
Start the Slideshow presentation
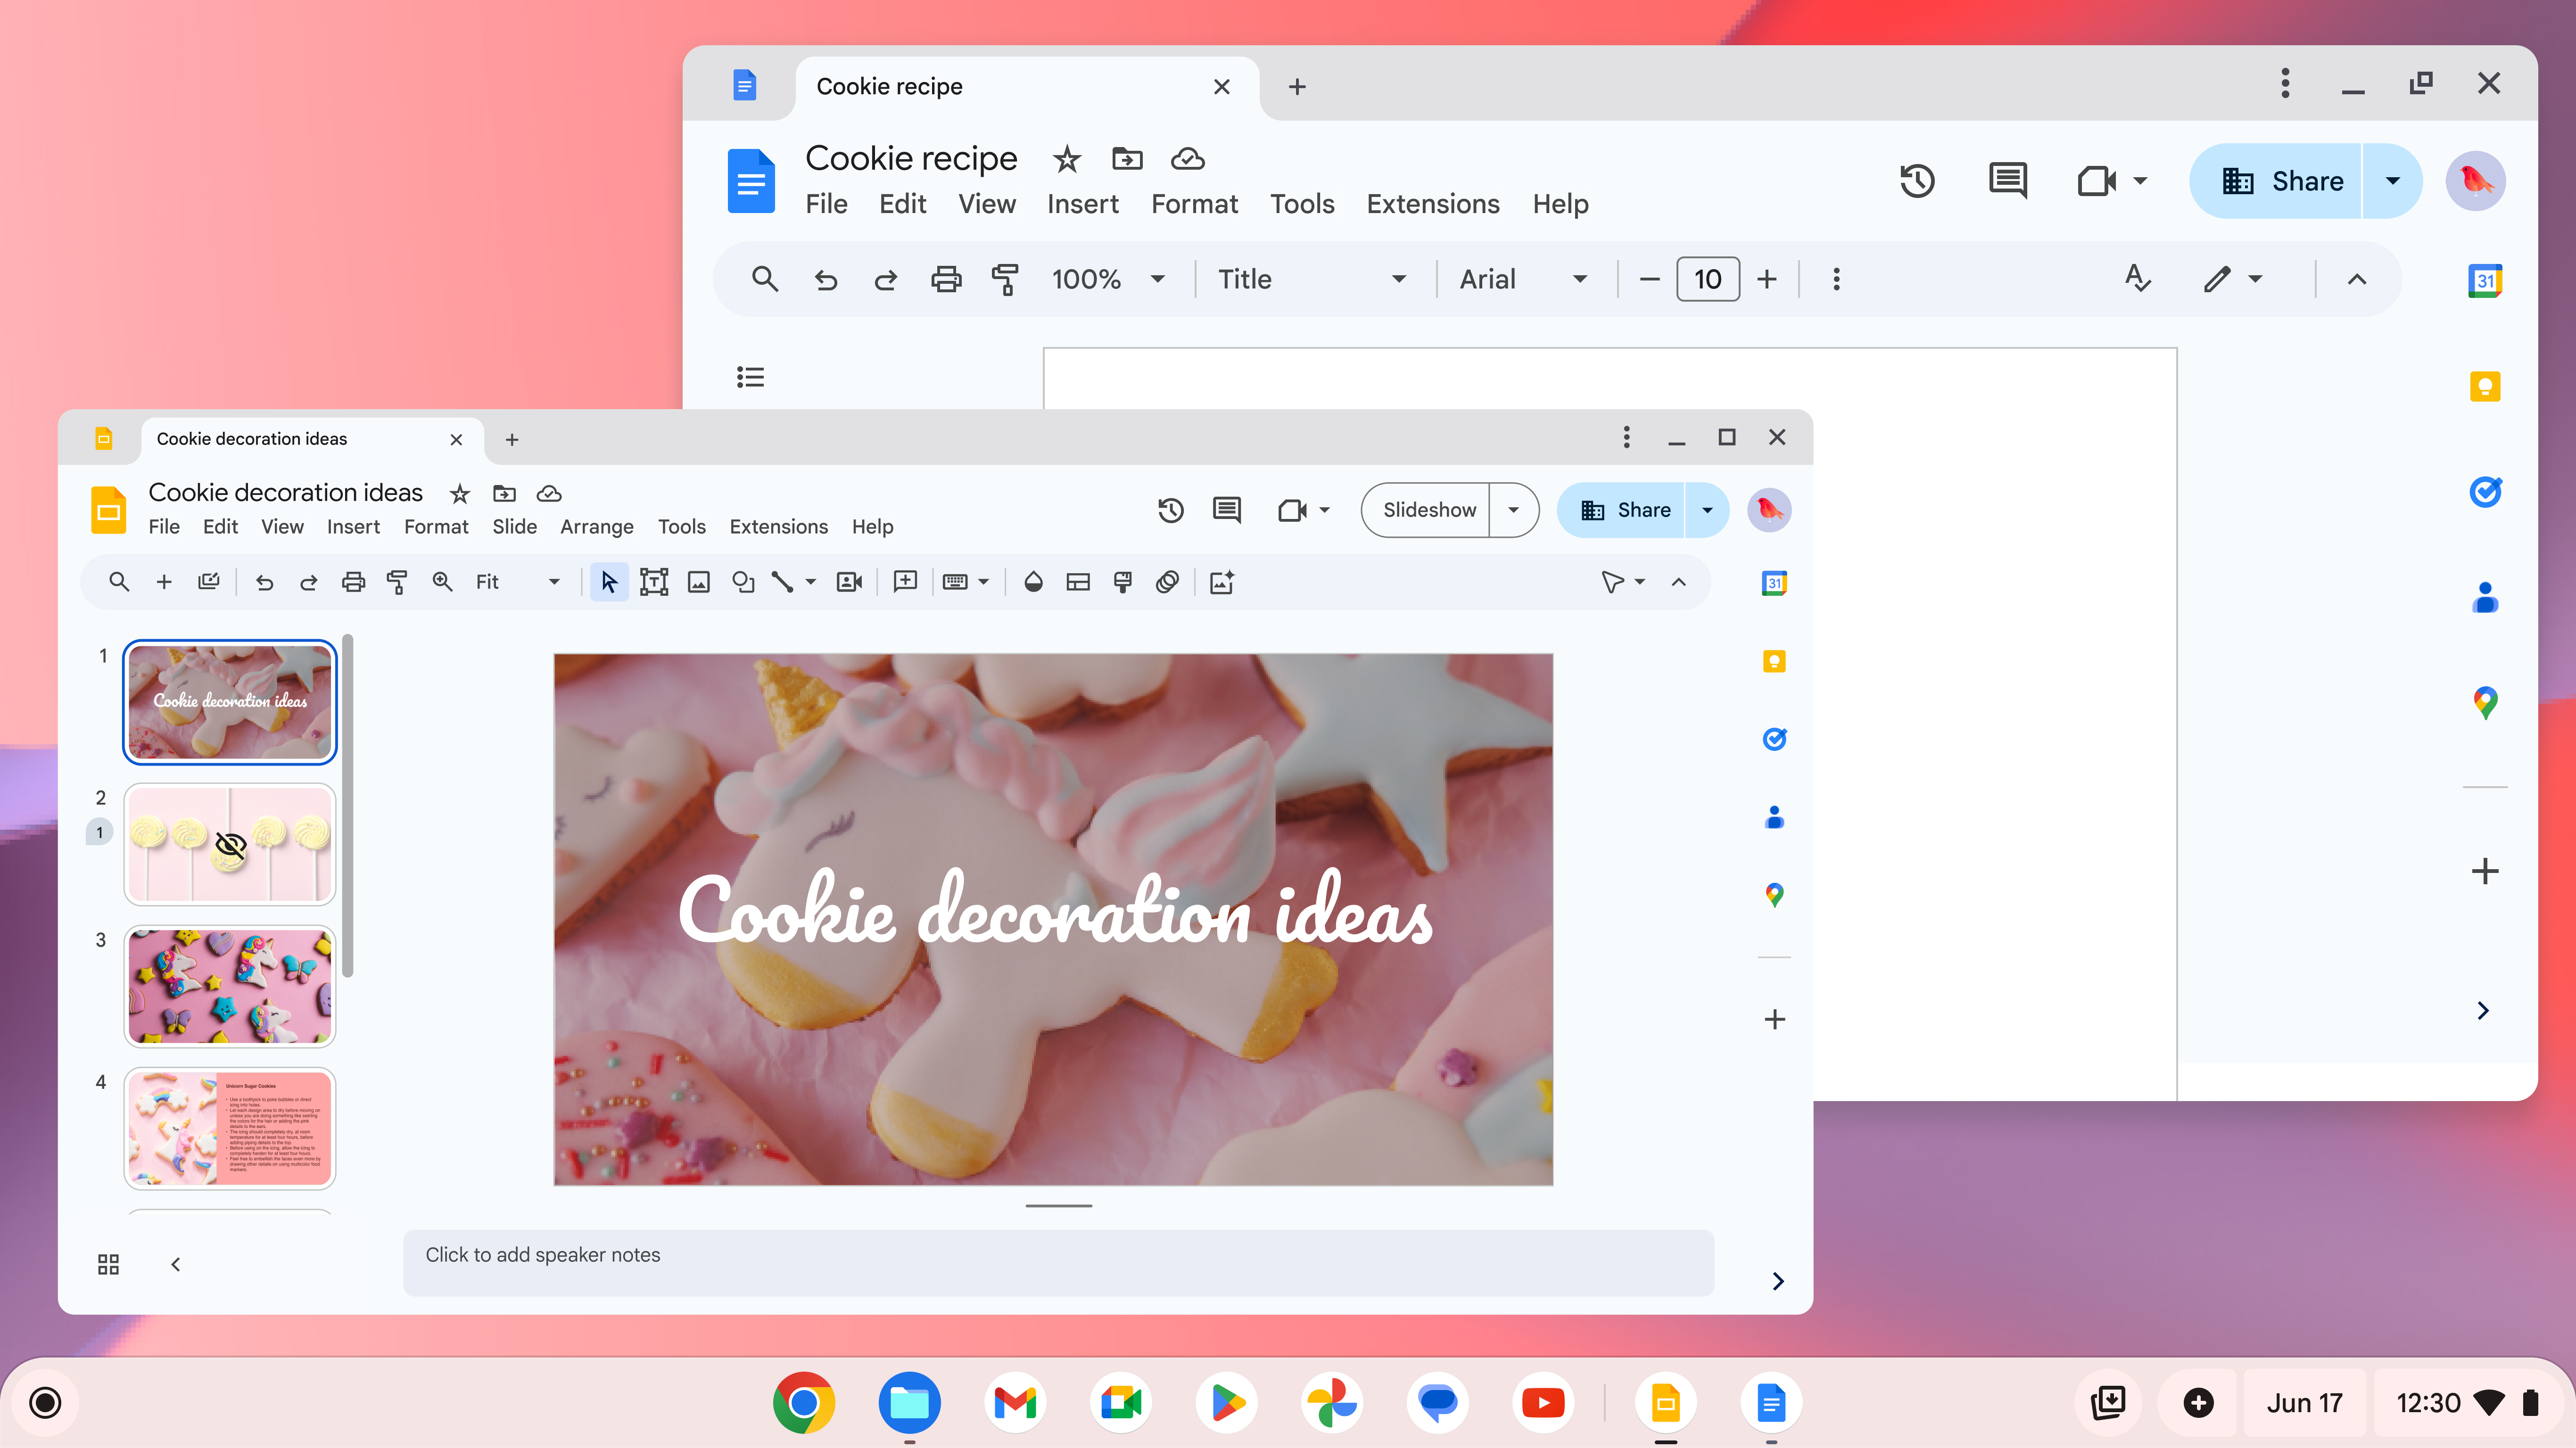[x=1428, y=510]
